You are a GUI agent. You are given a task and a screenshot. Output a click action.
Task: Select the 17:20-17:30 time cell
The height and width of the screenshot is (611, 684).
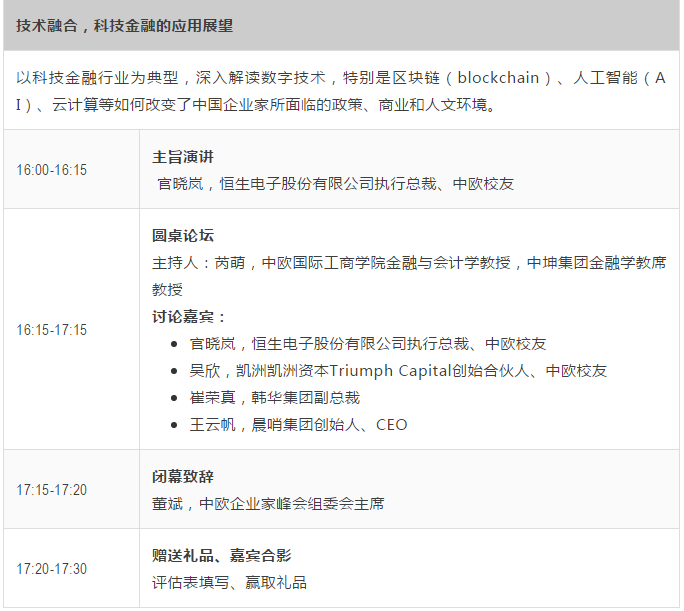pyautogui.click(x=52, y=569)
